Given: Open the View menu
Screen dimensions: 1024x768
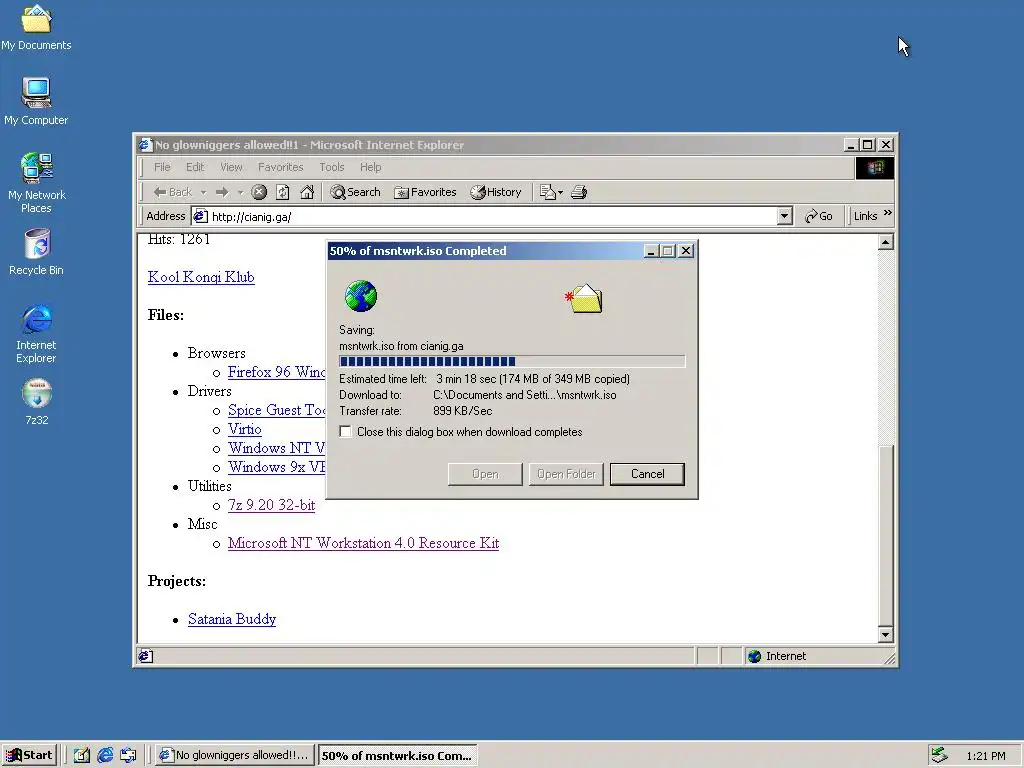Looking at the screenshot, I should [231, 167].
